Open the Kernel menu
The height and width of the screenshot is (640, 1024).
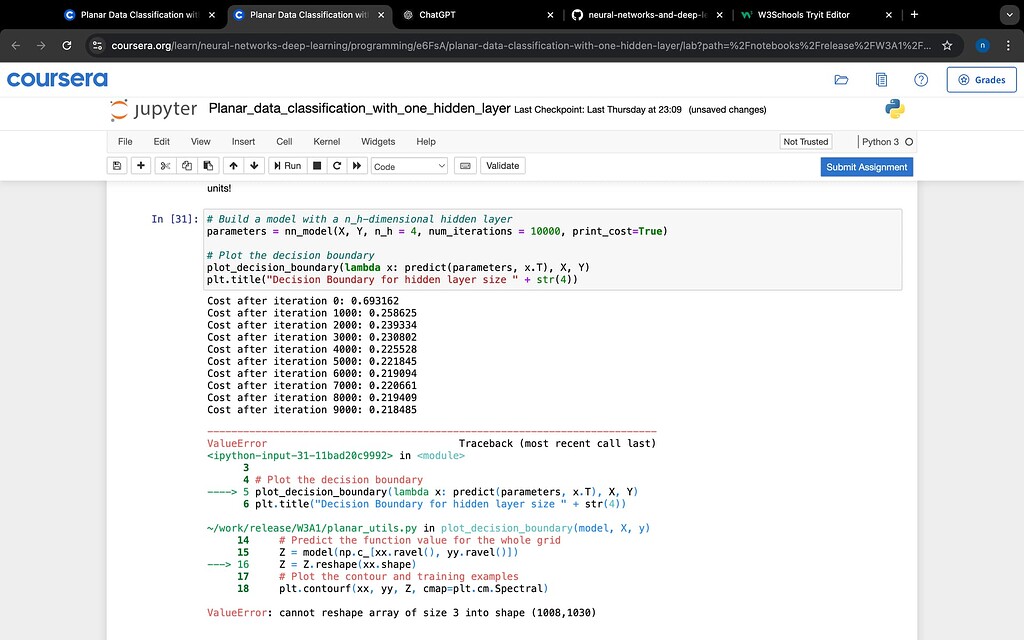click(x=326, y=141)
